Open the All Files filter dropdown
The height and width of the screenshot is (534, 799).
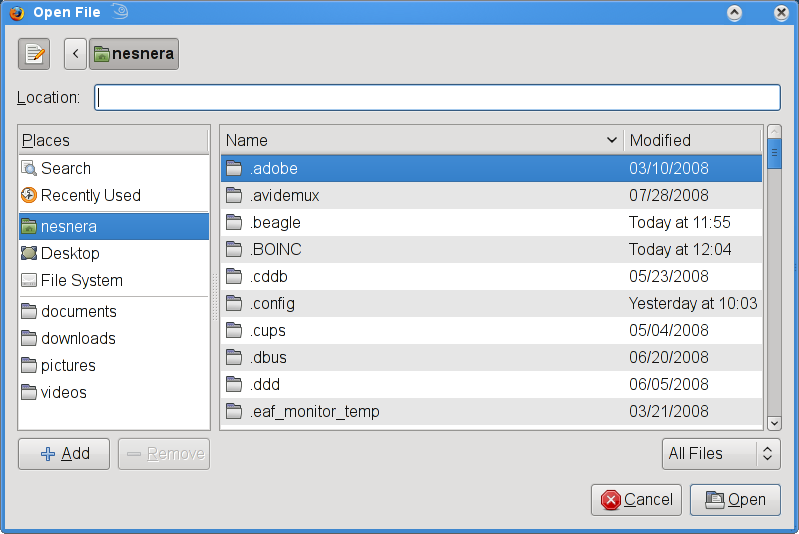coord(721,454)
